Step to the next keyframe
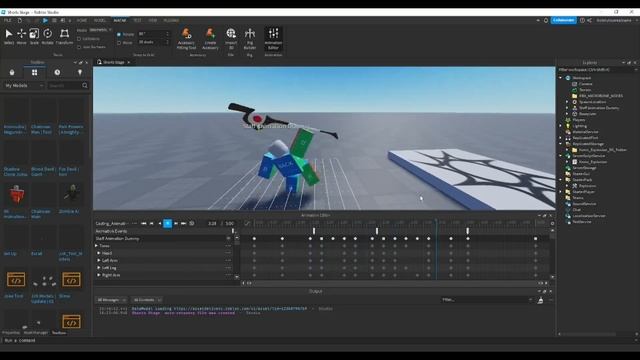 click(x=176, y=223)
